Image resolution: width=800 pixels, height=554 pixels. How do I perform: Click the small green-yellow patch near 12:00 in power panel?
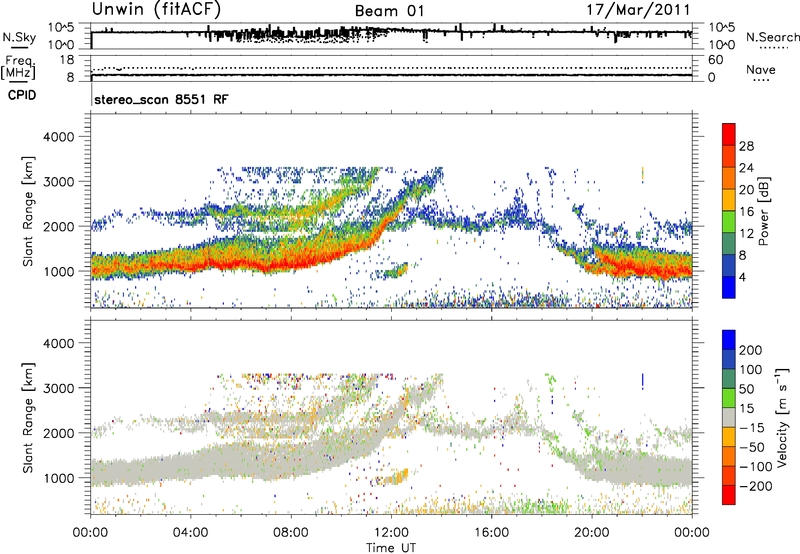pyautogui.click(x=395, y=270)
